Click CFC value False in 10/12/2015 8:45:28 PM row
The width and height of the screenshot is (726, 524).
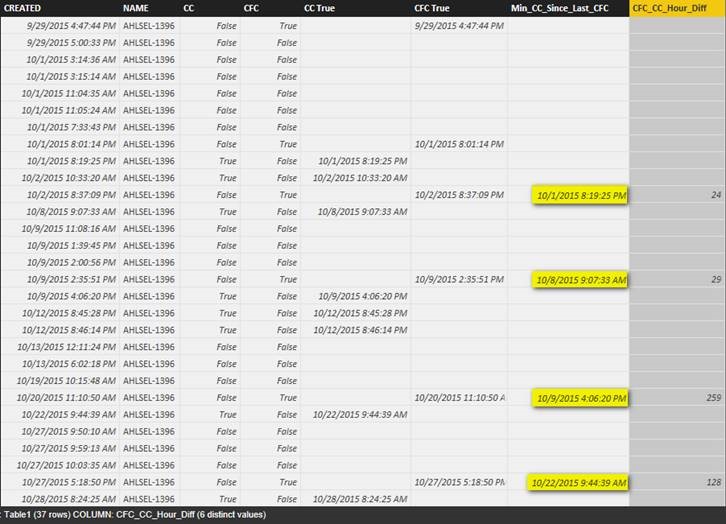pos(287,313)
